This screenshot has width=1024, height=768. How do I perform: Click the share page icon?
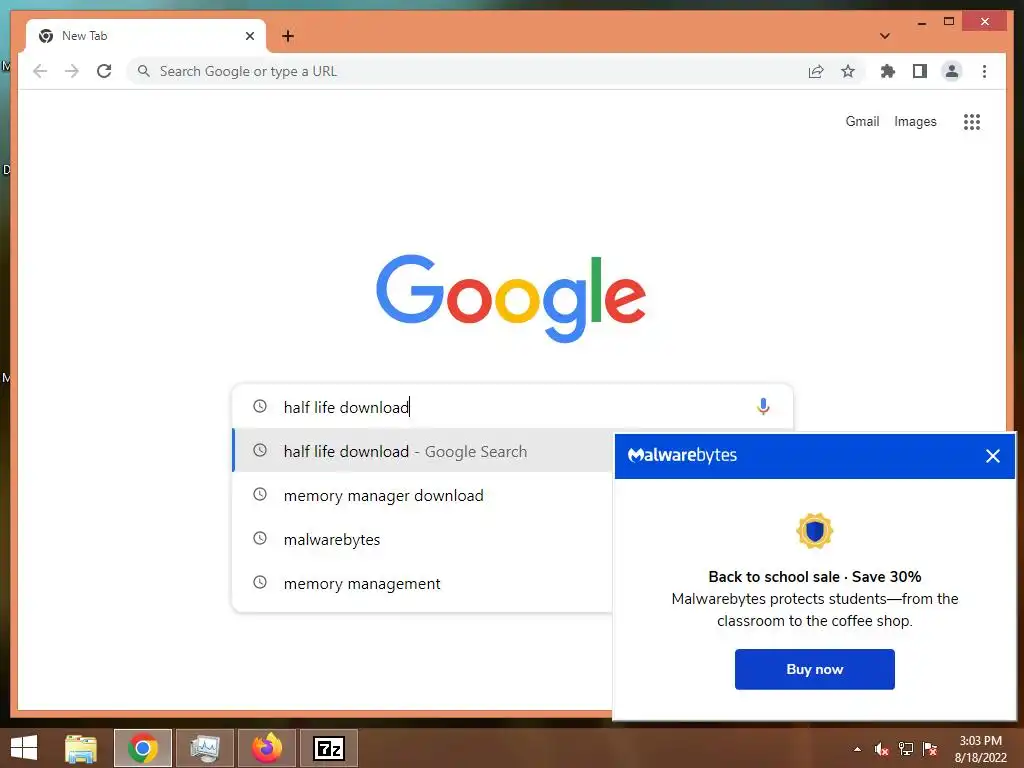tap(816, 71)
